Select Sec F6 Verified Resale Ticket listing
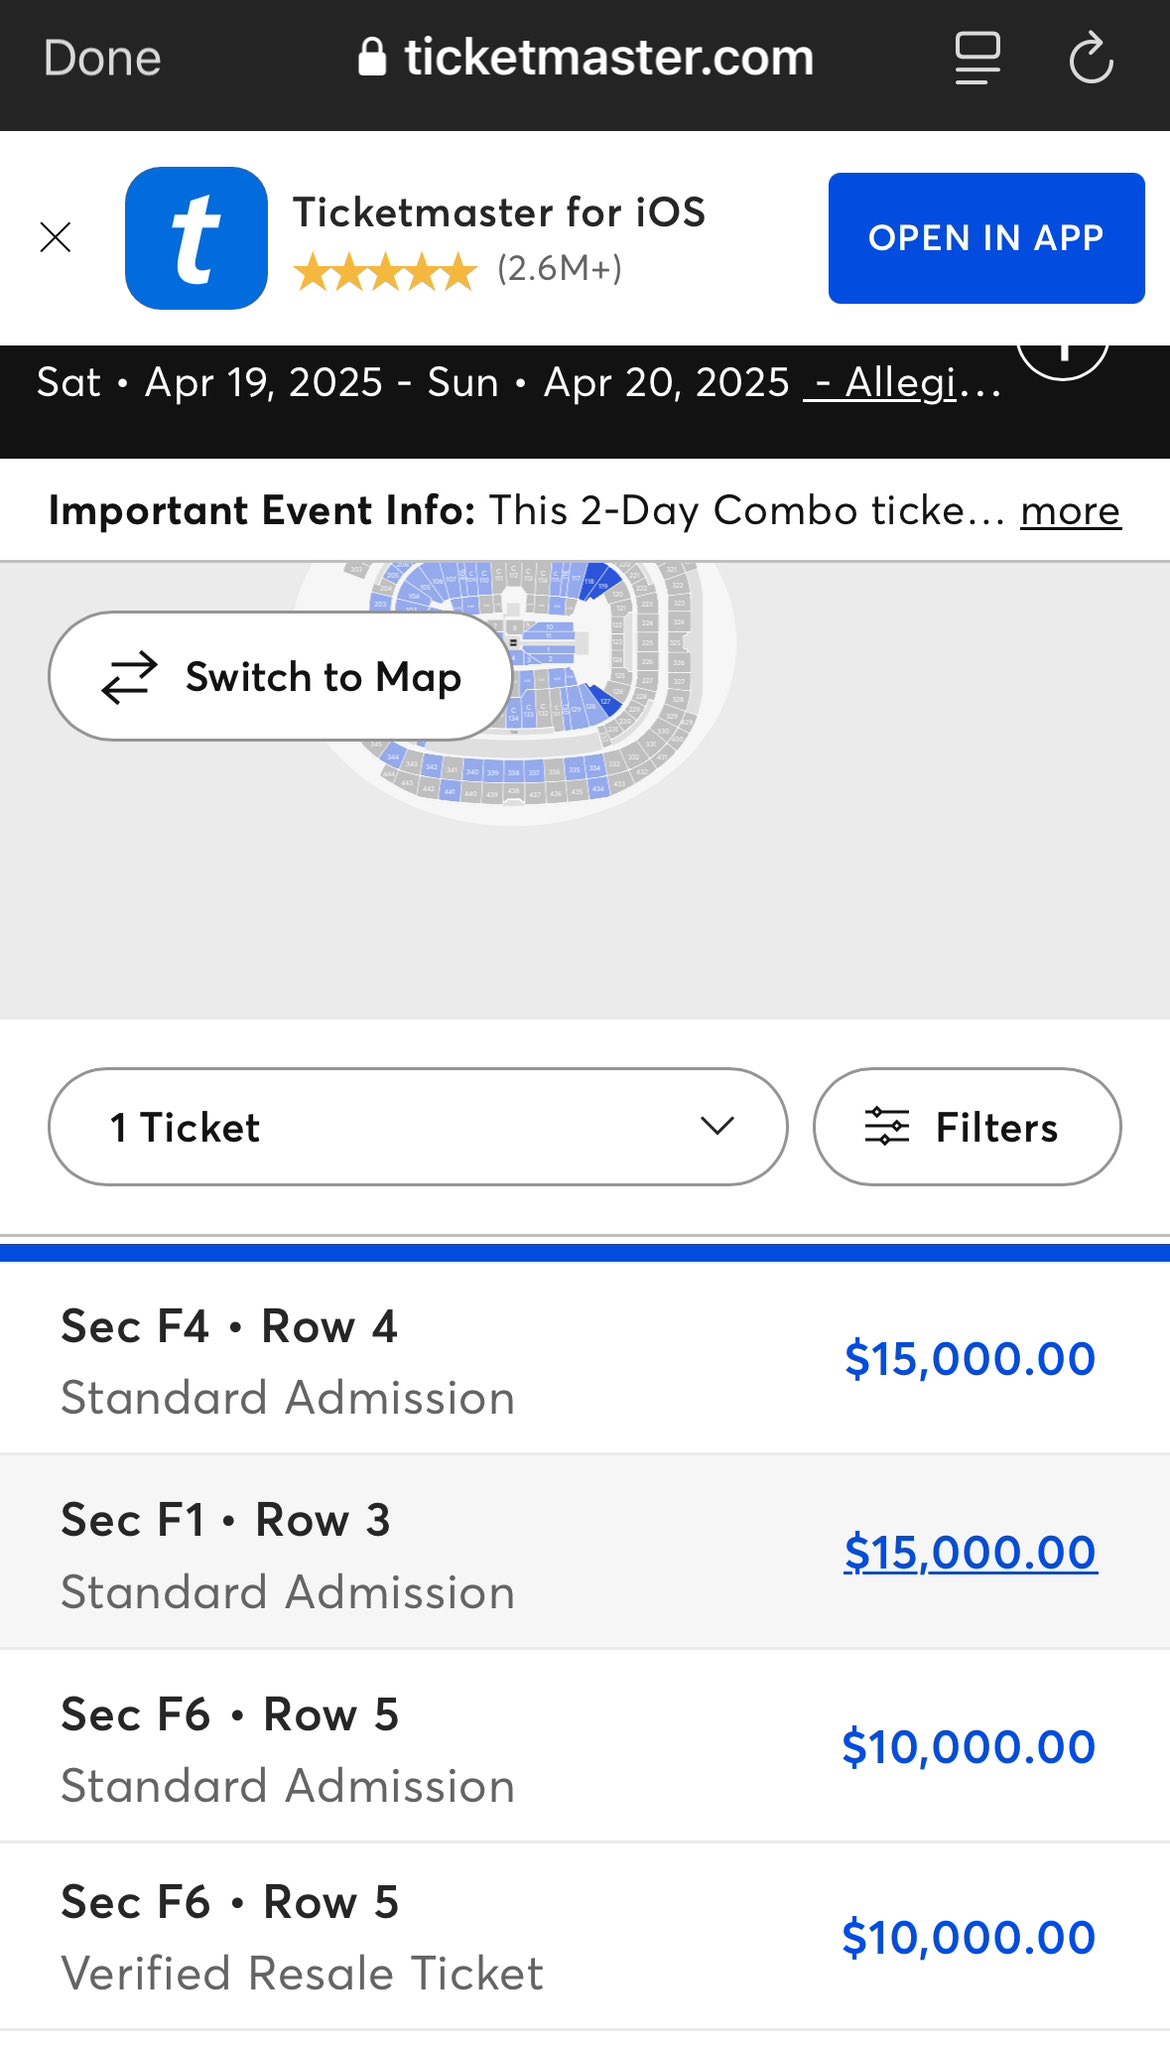Image resolution: width=1170 pixels, height=2048 pixels. [400, 1937]
